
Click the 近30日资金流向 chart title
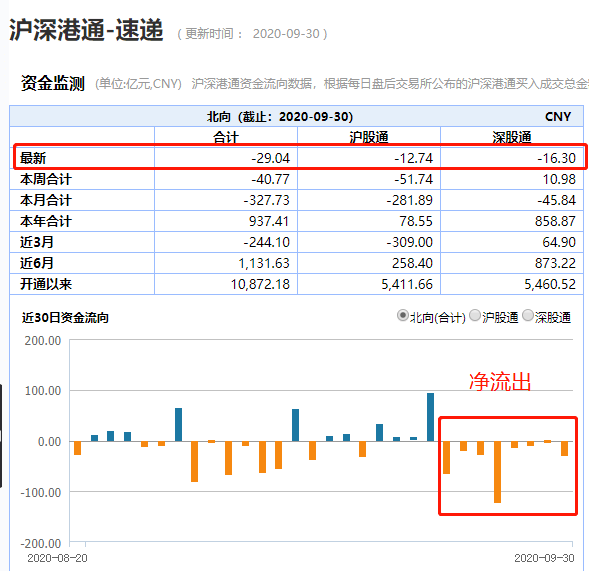[x=65, y=318]
